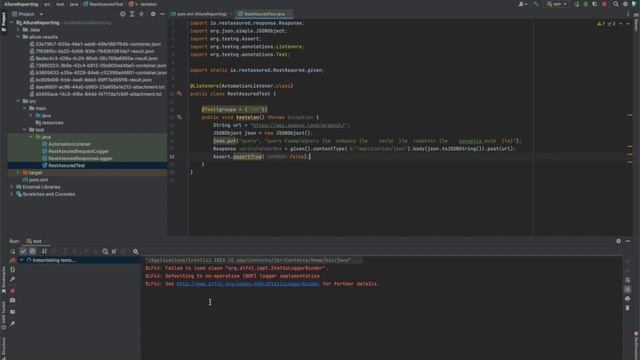Collapse the src folder
Image resolution: width=640 pixels, height=360 pixels.
click(18, 101)
